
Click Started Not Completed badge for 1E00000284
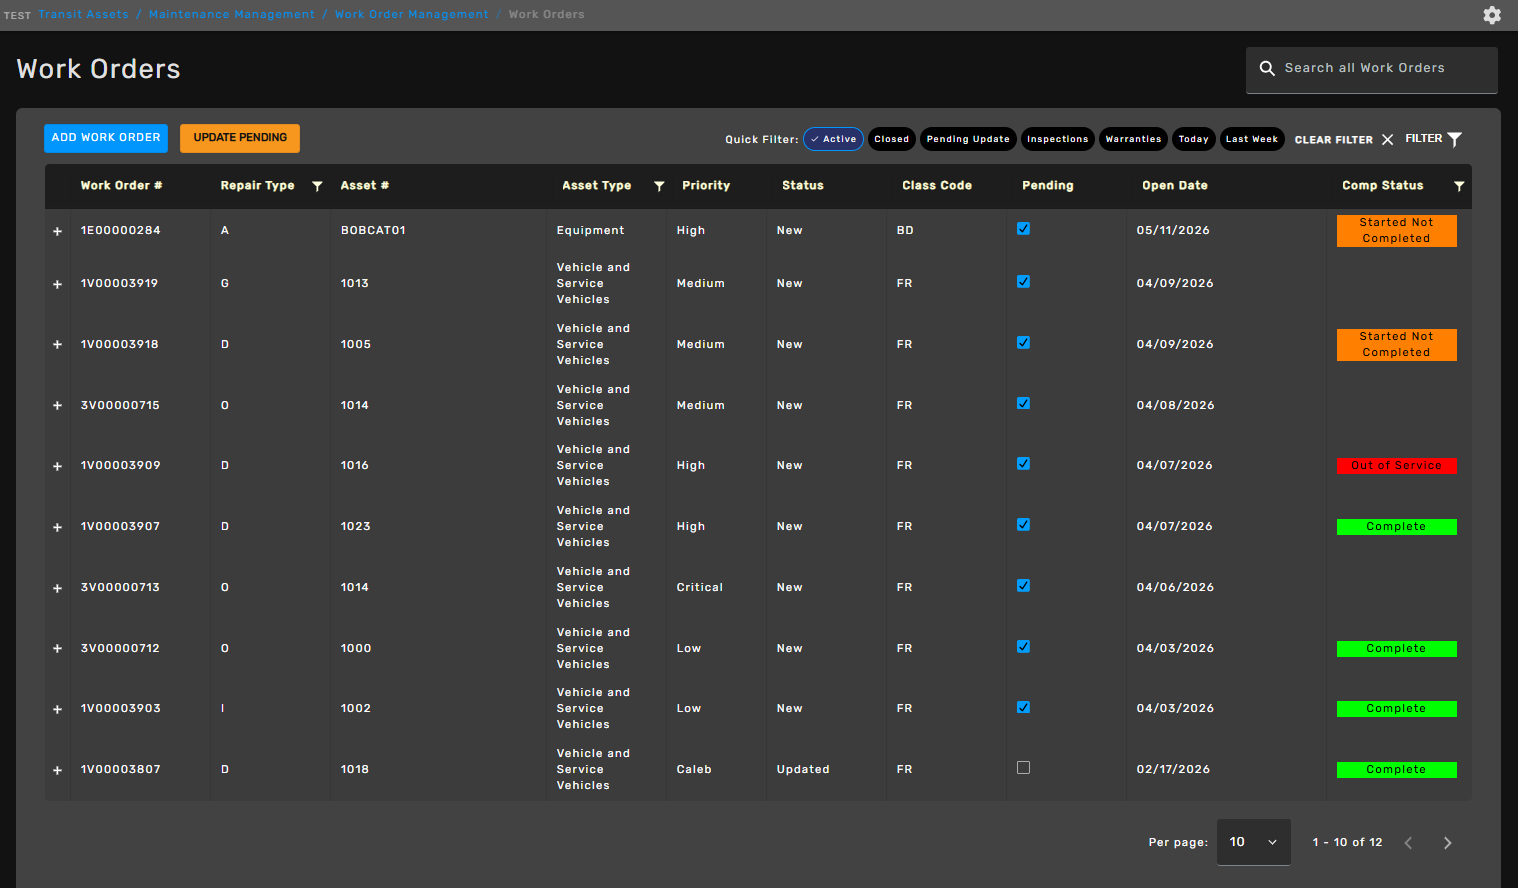[1397, 231]
